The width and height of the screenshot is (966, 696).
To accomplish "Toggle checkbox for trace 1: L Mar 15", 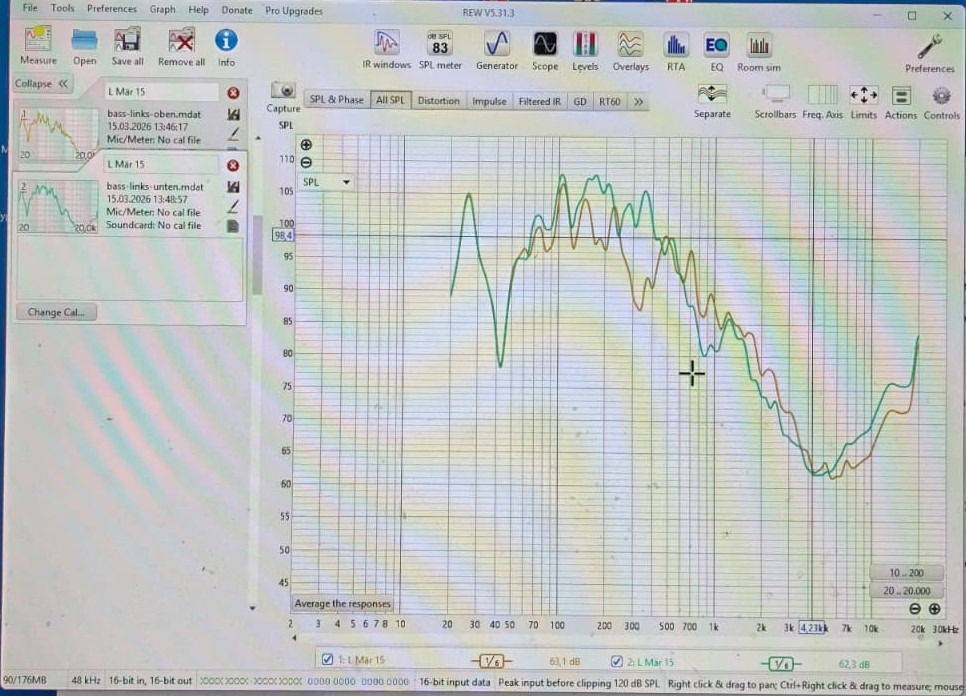I will click(328, 659).
